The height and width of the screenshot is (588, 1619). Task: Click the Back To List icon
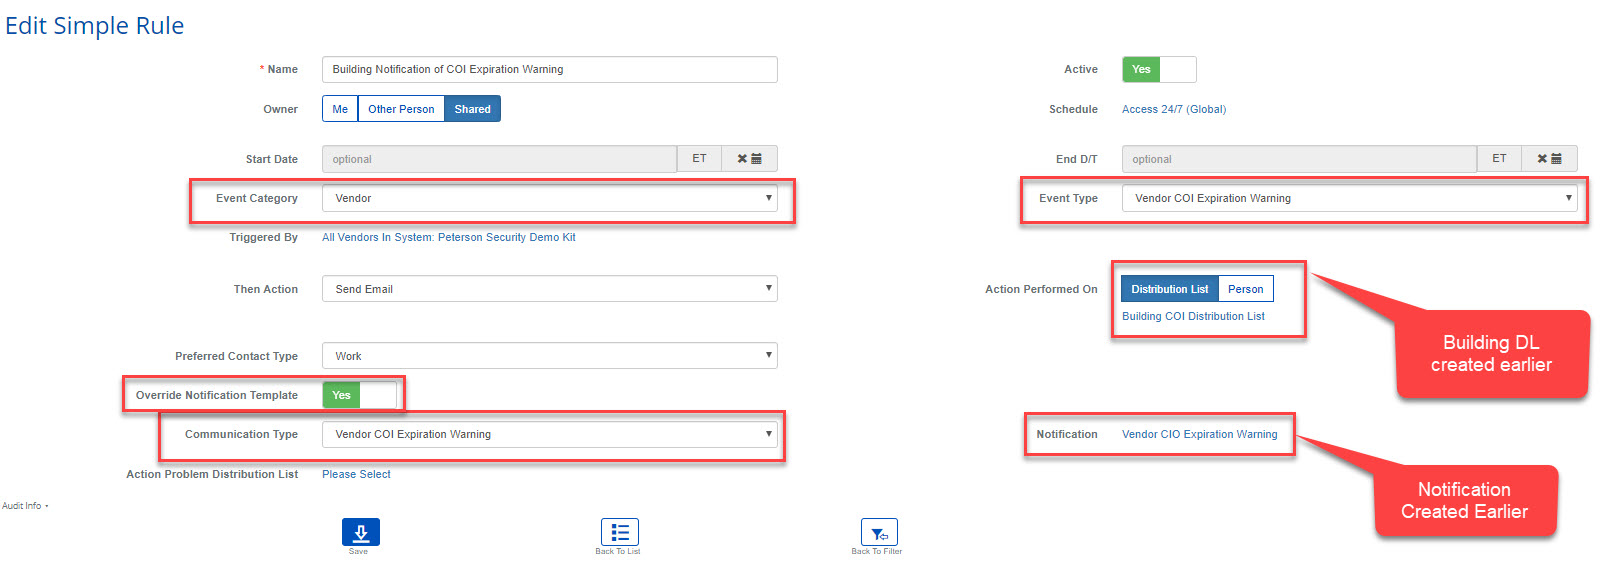coord(619,532)
